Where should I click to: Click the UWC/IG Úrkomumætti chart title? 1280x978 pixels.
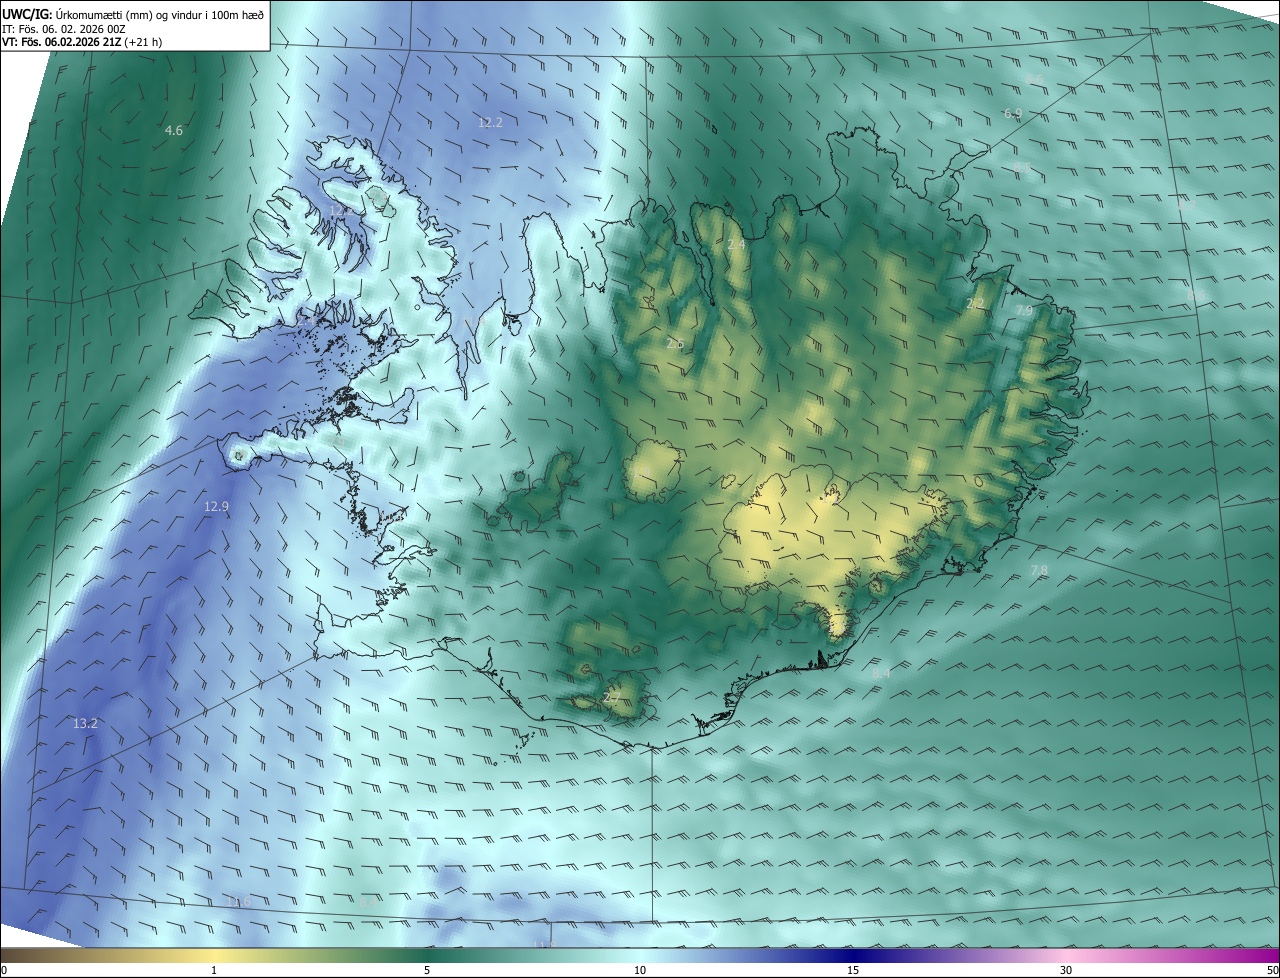(133, 13)
